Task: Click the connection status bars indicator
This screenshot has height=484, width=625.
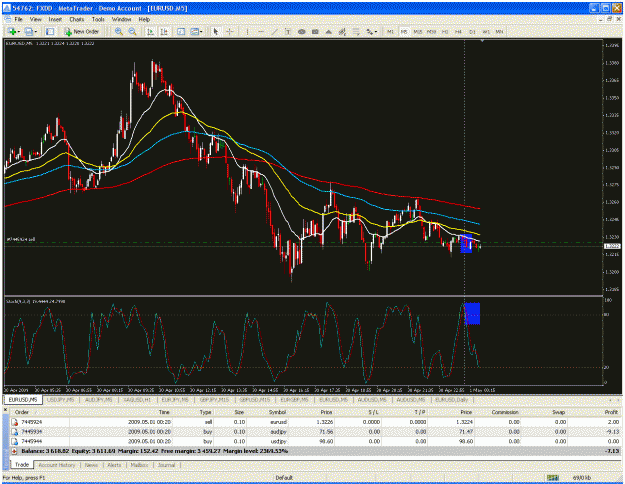Action: point(552,477)
